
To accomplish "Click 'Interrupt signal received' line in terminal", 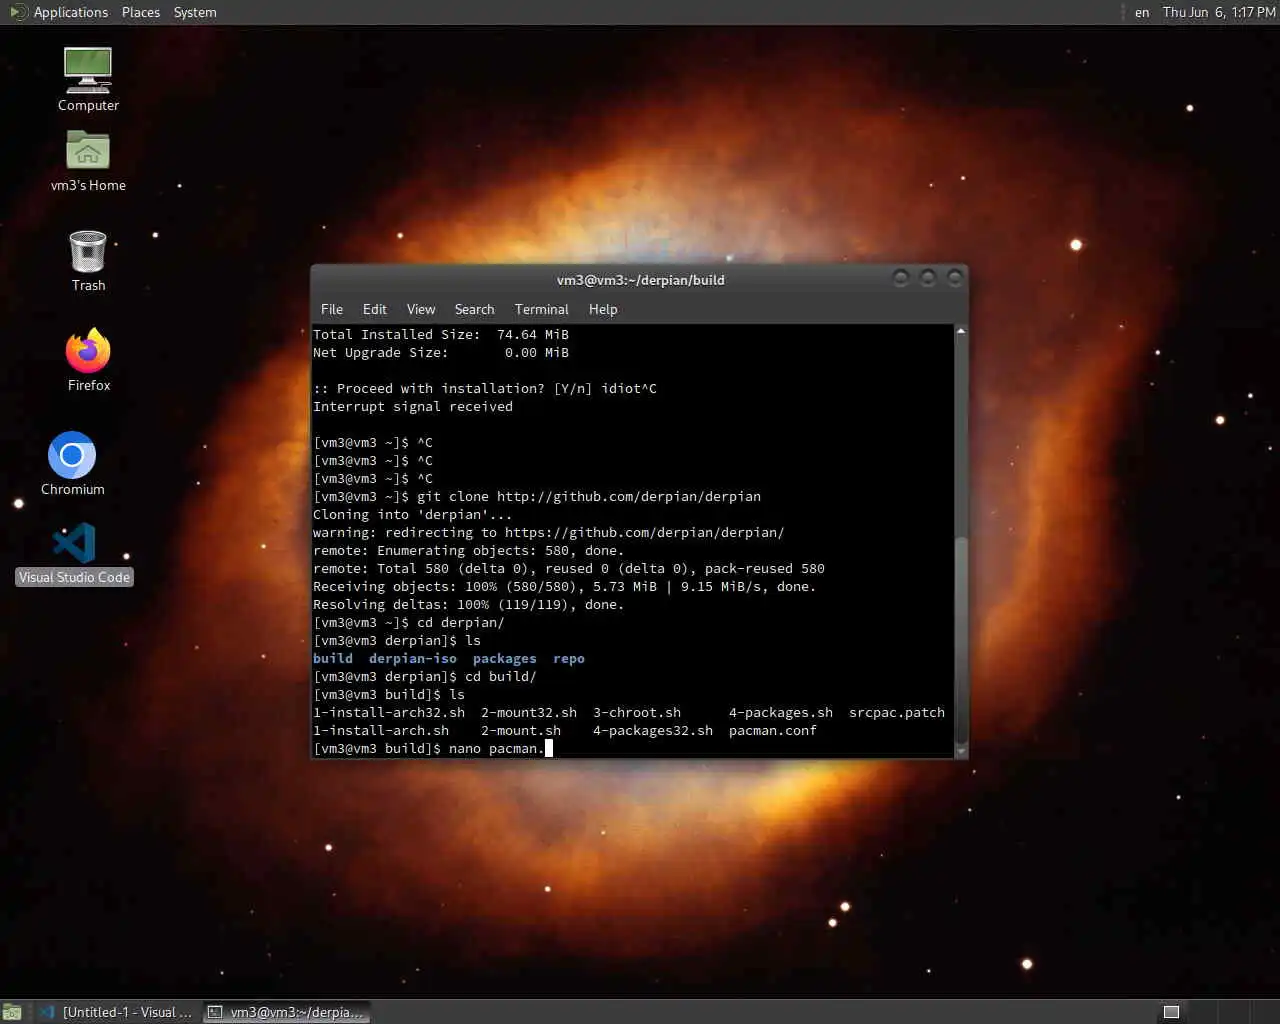I will [413, 407].
